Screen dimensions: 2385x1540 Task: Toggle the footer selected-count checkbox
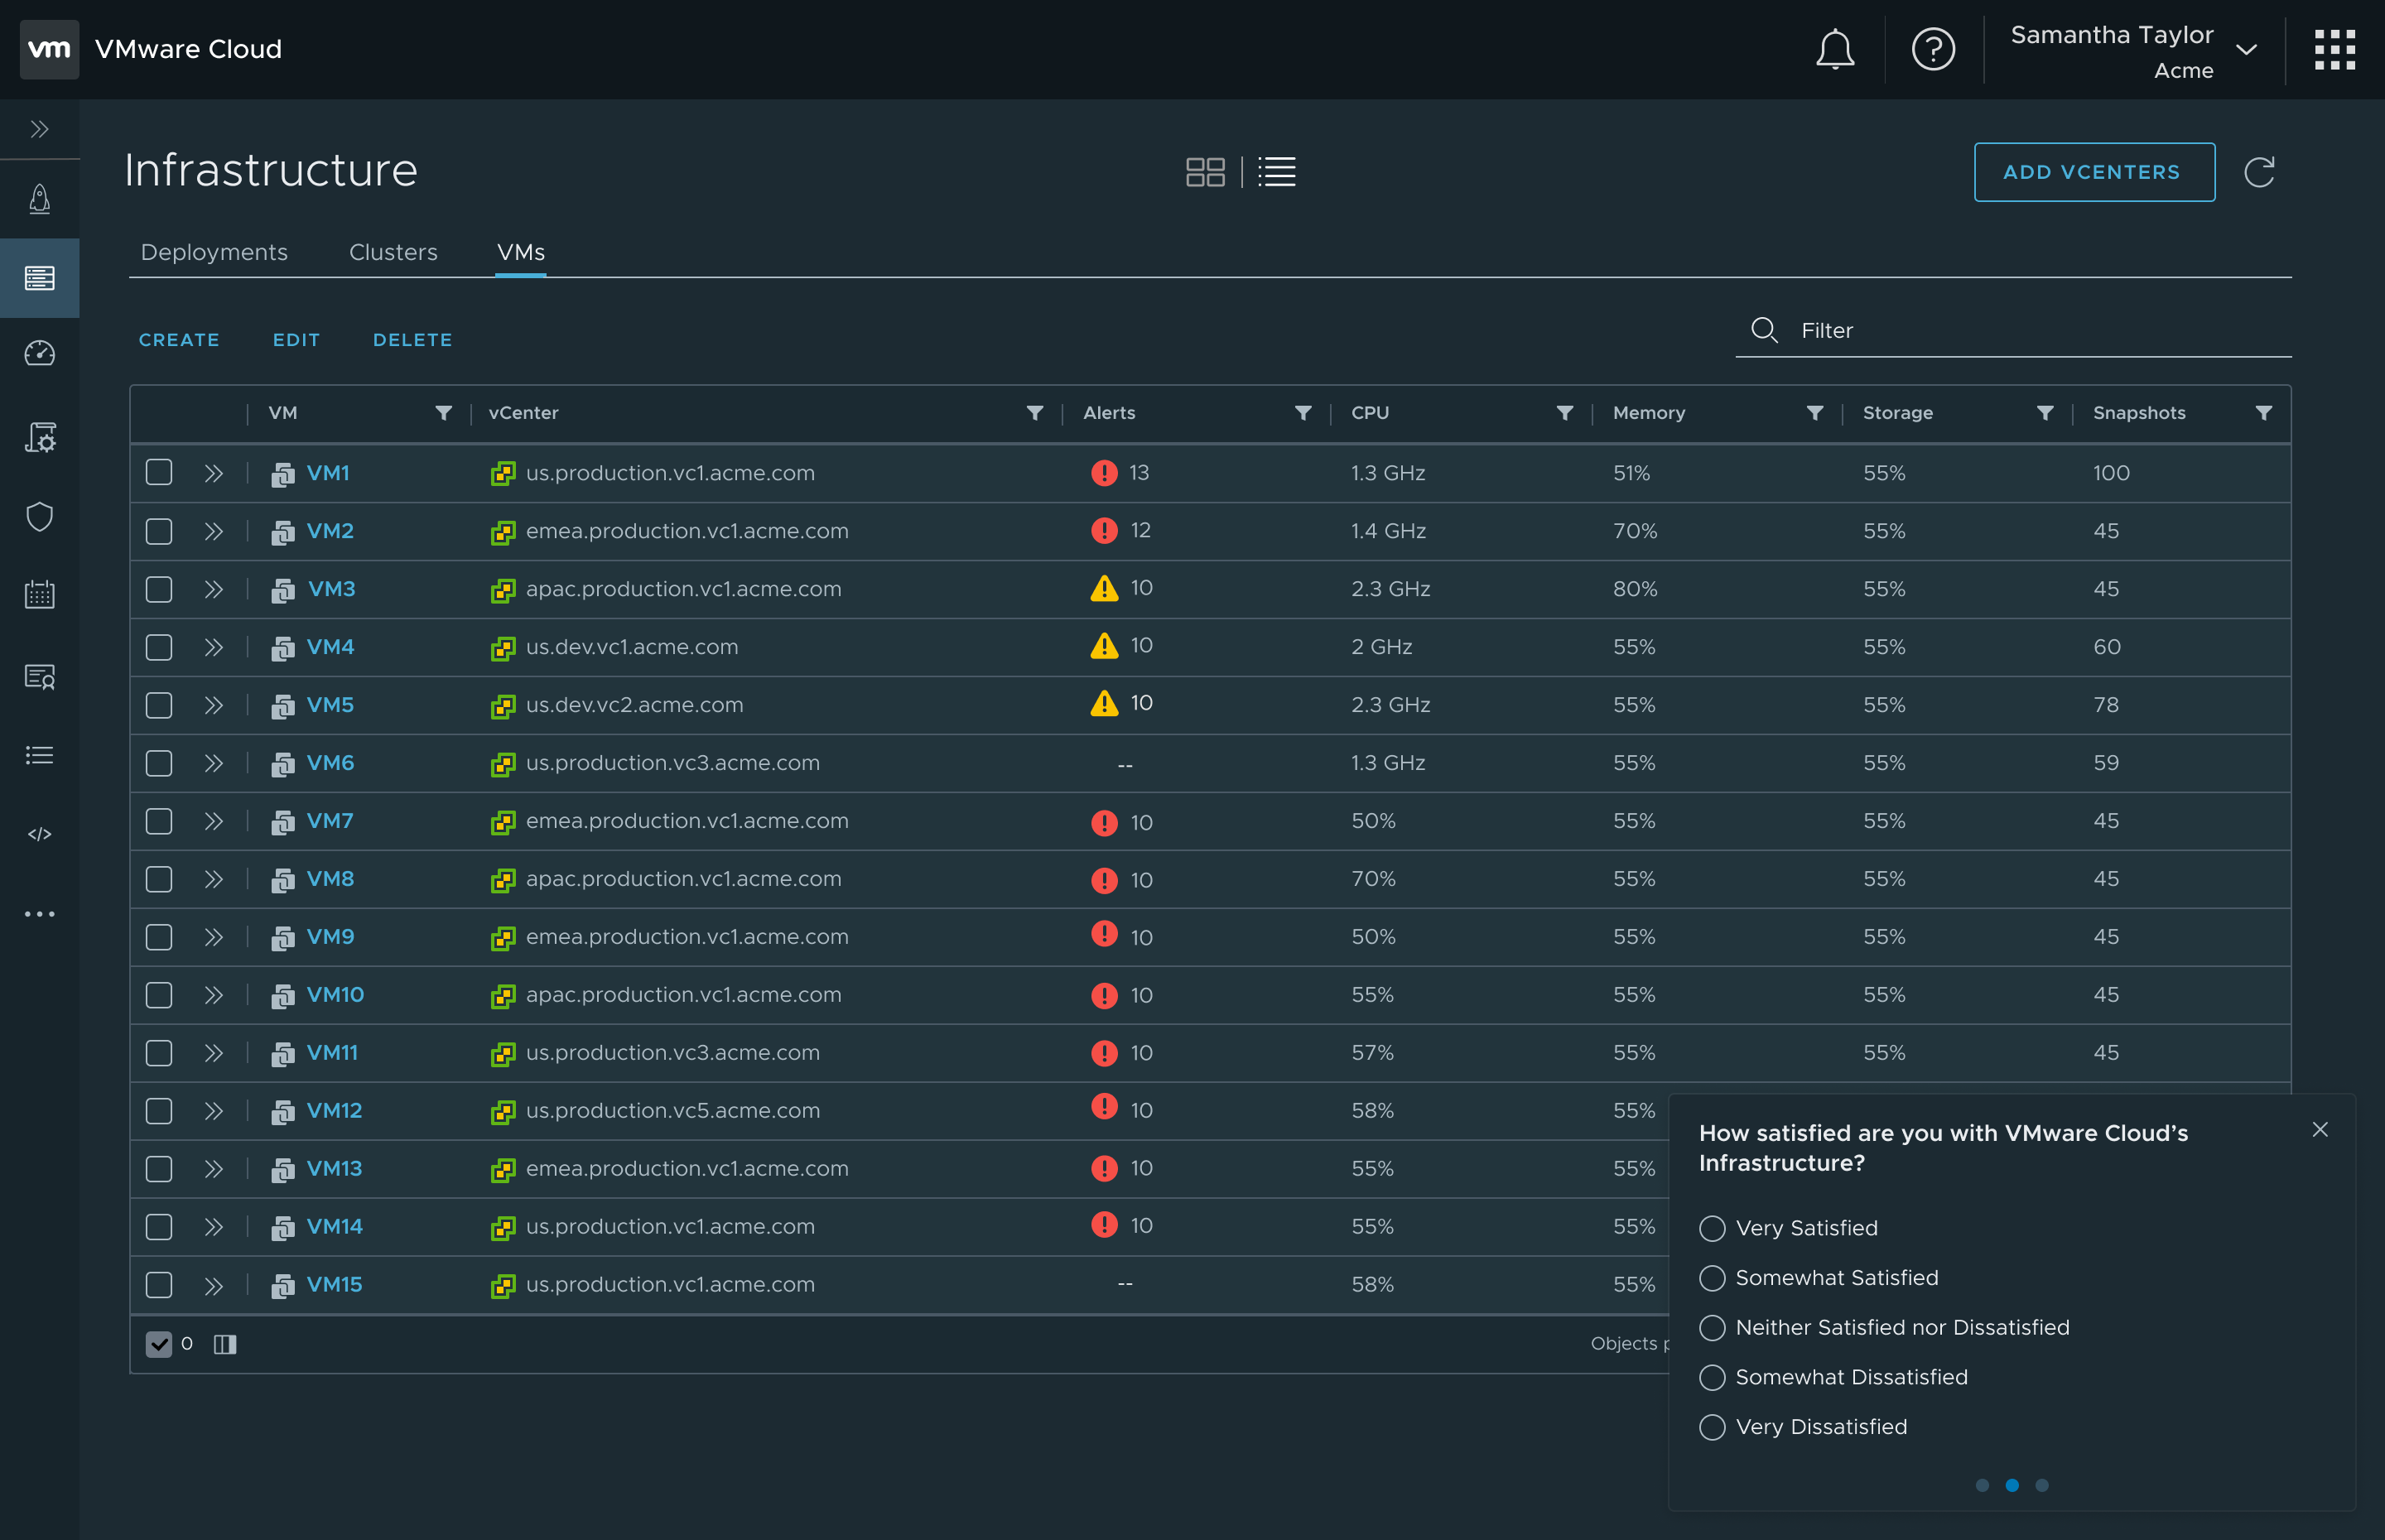pos(159,1344)
